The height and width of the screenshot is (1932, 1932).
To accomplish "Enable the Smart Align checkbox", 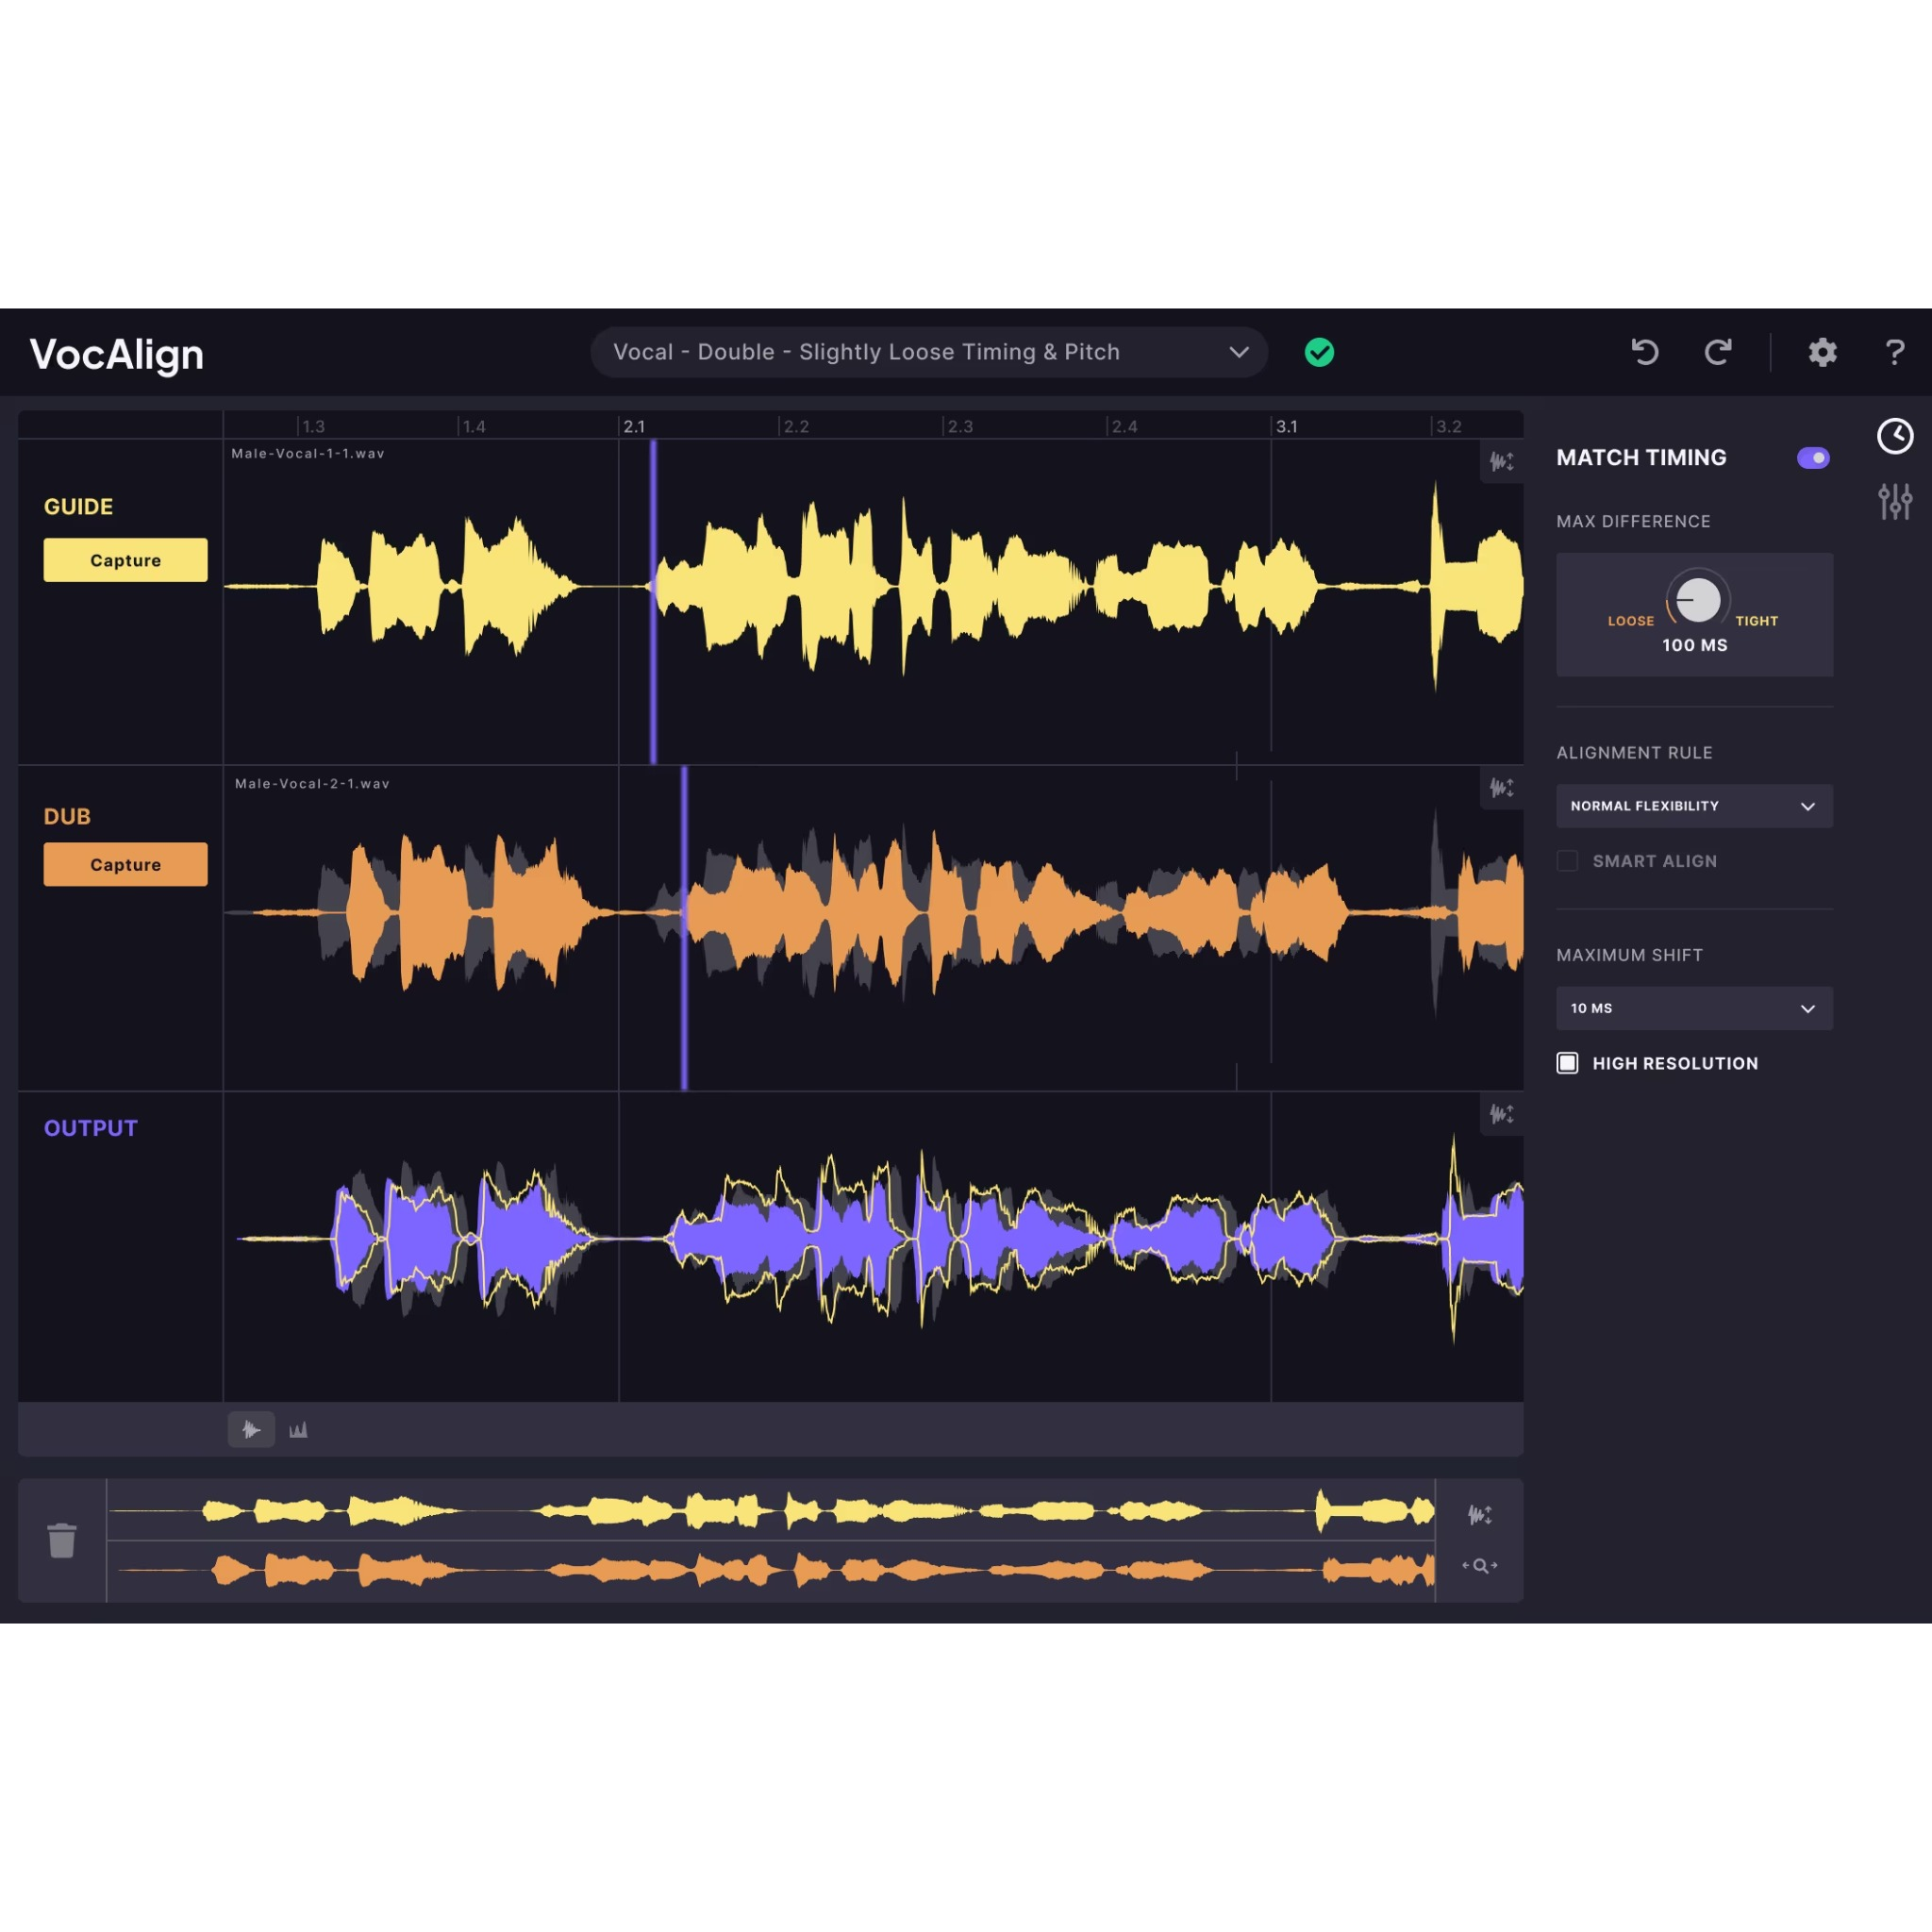I will tap(1567, 860).
